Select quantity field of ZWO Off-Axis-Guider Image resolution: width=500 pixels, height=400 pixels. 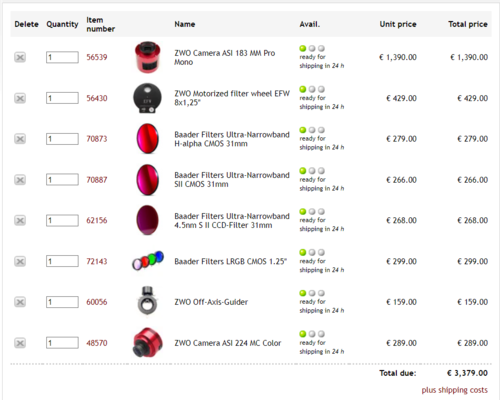[x=62, y=302]
